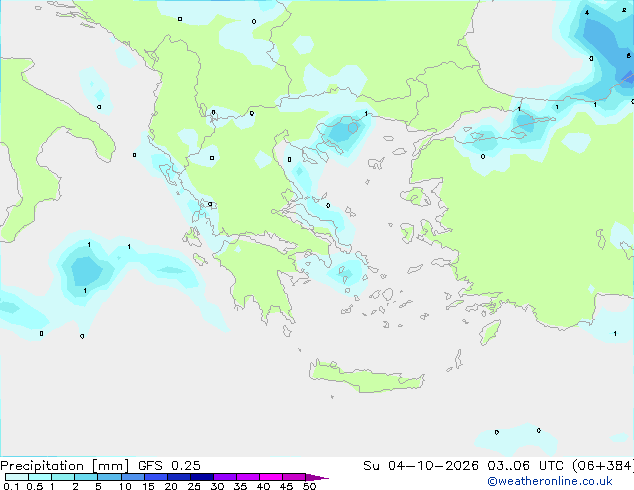Pick the lightest cyan legend swatch at 0.1
The image size is (634, 490).
tap(17, 477)
